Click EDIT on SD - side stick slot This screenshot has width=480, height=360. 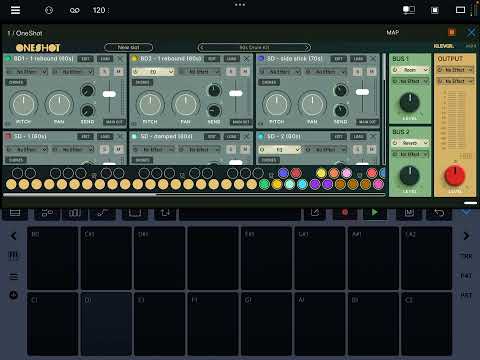coord(338,59)
